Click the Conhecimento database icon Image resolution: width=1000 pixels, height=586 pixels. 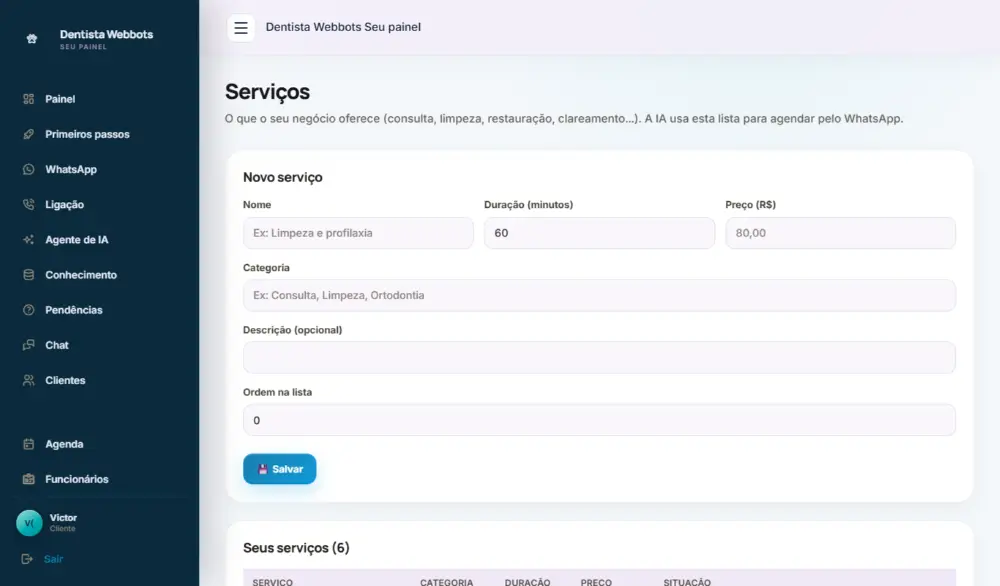29,275
